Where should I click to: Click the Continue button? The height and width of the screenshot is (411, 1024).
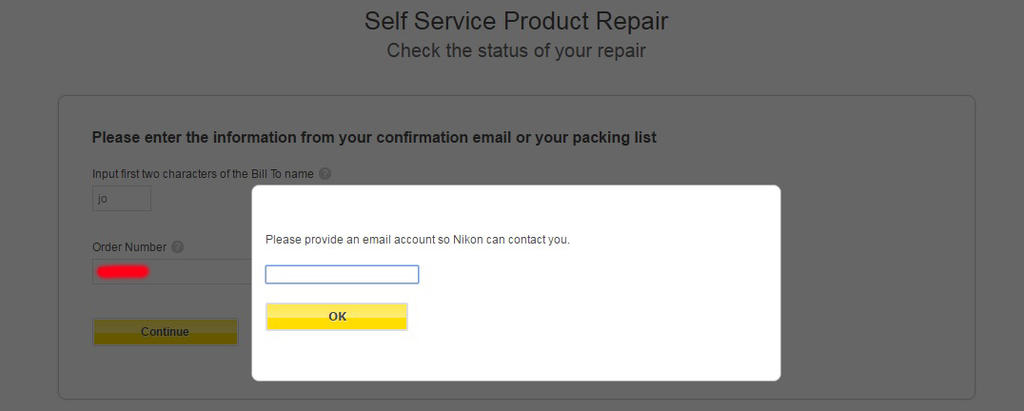pos(165,332)
